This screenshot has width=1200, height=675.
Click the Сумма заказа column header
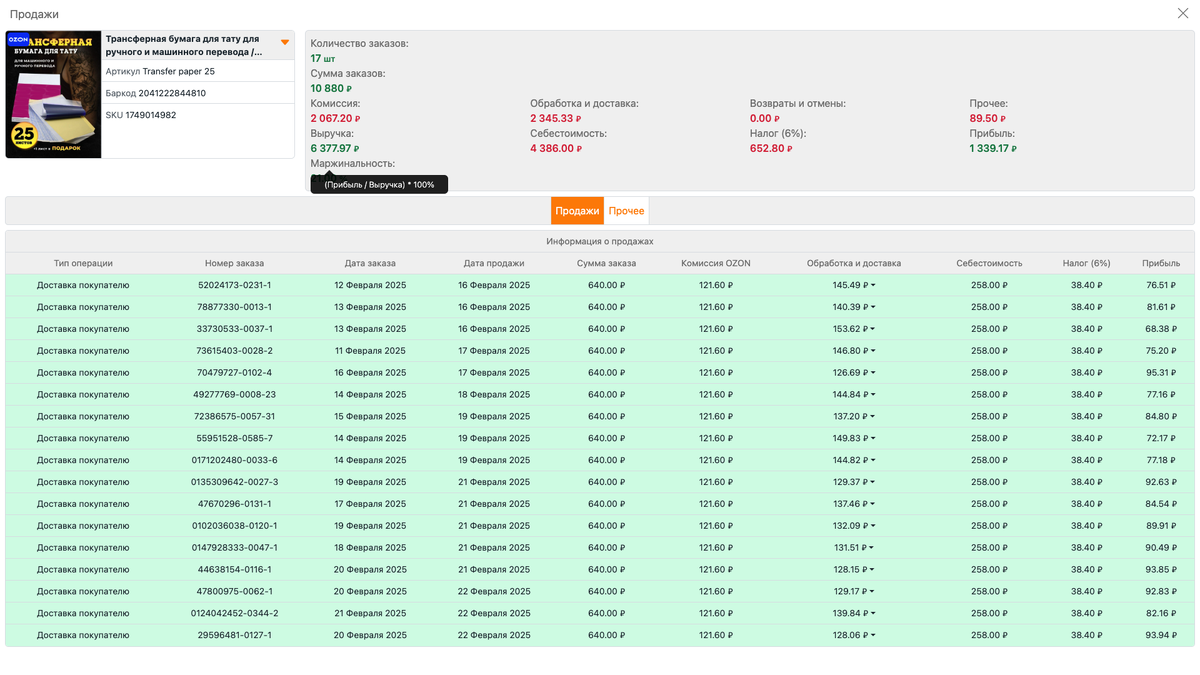point(606,263)
